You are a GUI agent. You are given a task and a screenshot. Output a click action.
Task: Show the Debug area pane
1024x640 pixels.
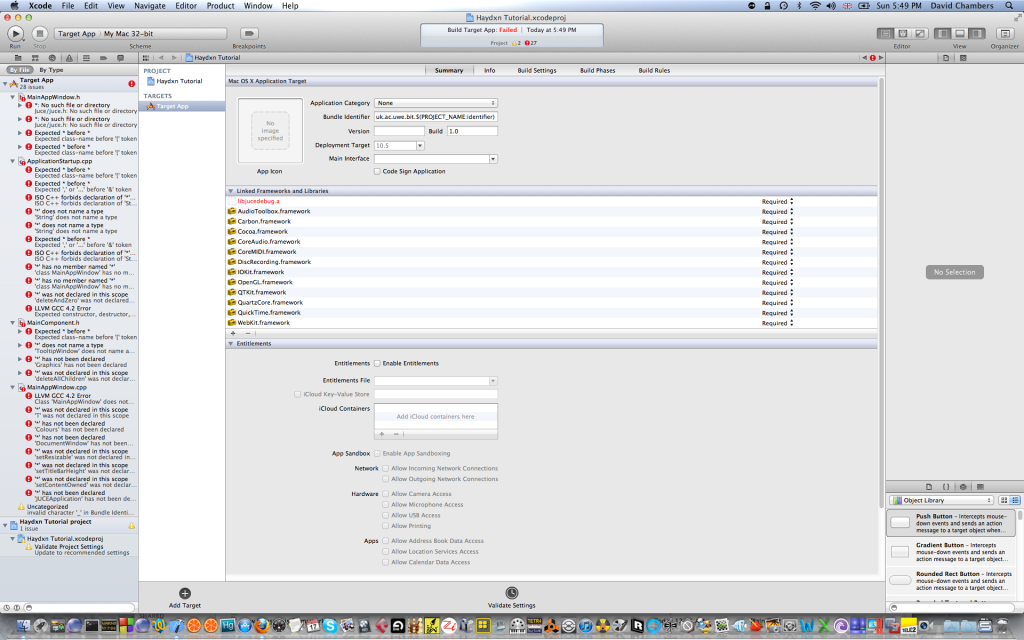point(960,33)
